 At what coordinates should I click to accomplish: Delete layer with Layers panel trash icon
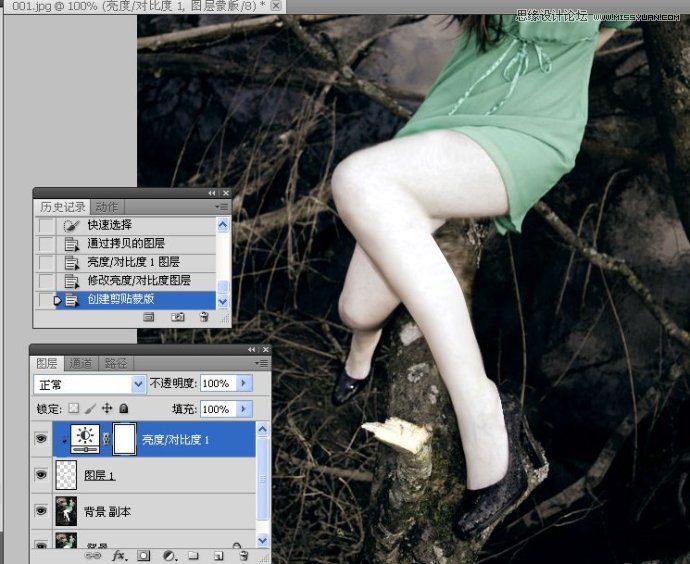[x=243, y=556]
